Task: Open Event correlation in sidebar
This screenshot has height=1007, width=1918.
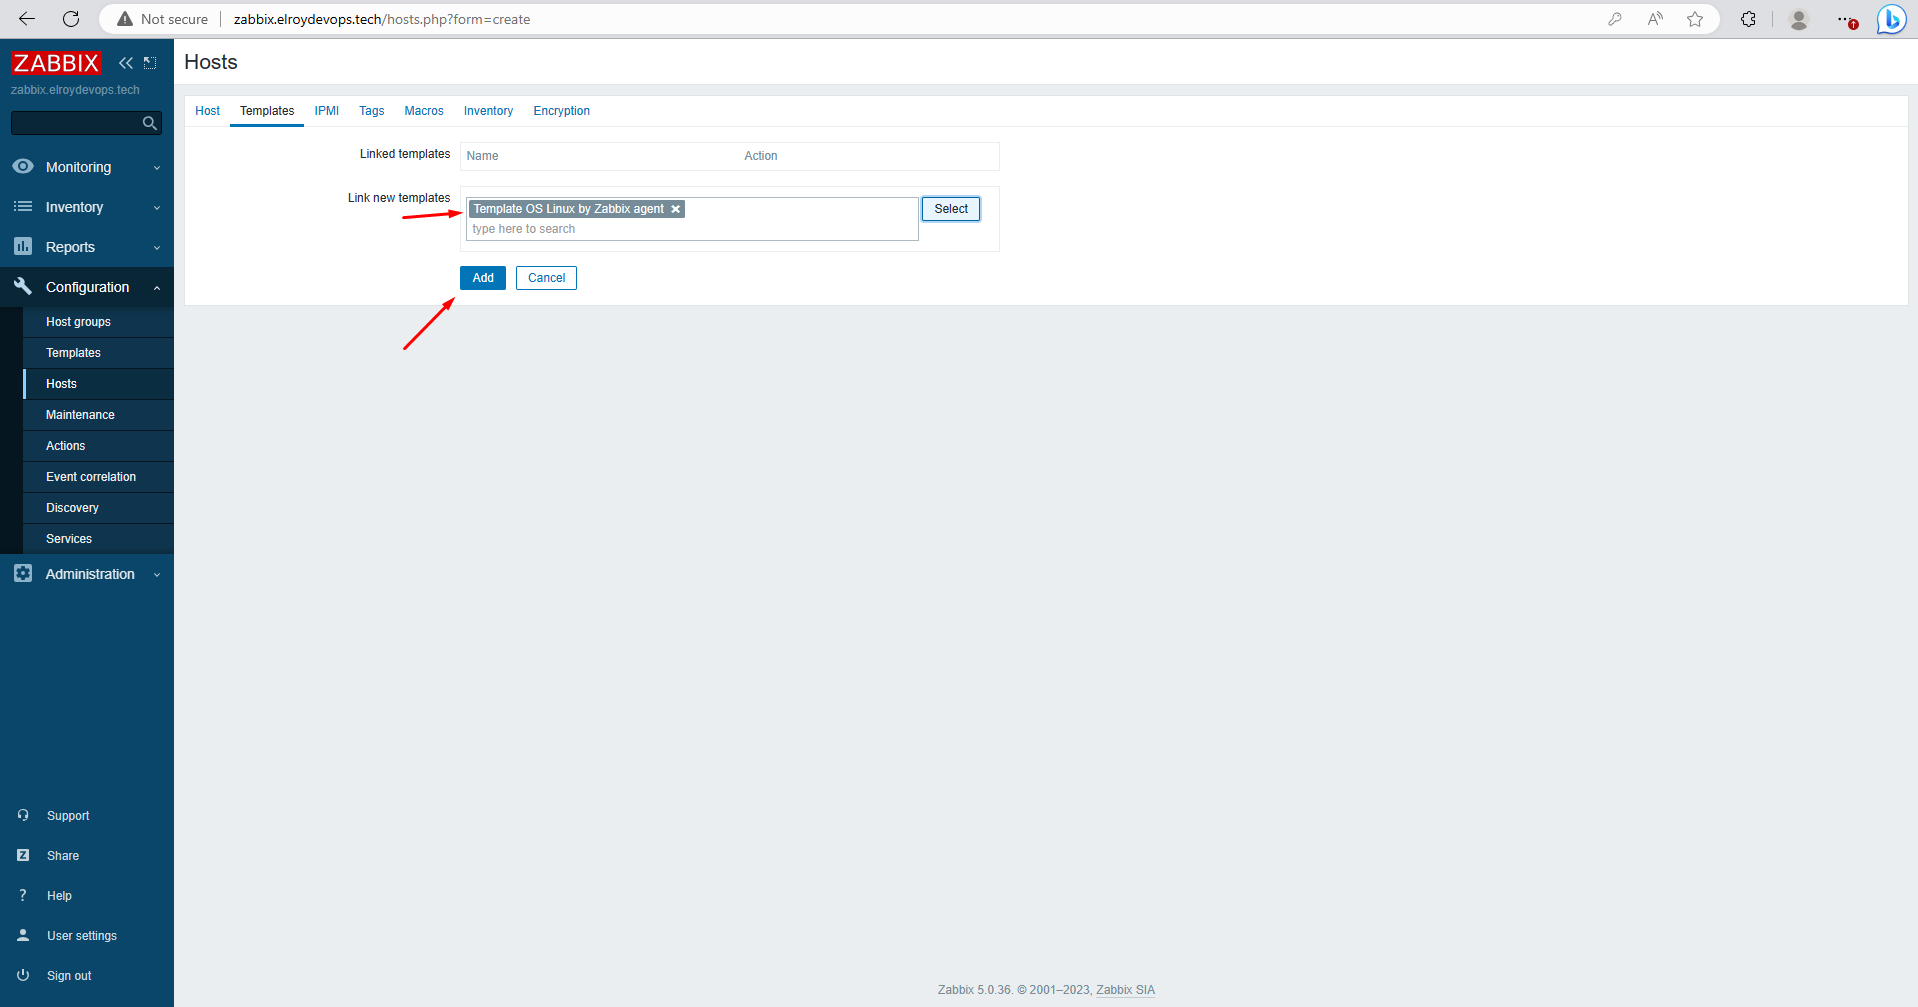Action: tap(98, 477)
